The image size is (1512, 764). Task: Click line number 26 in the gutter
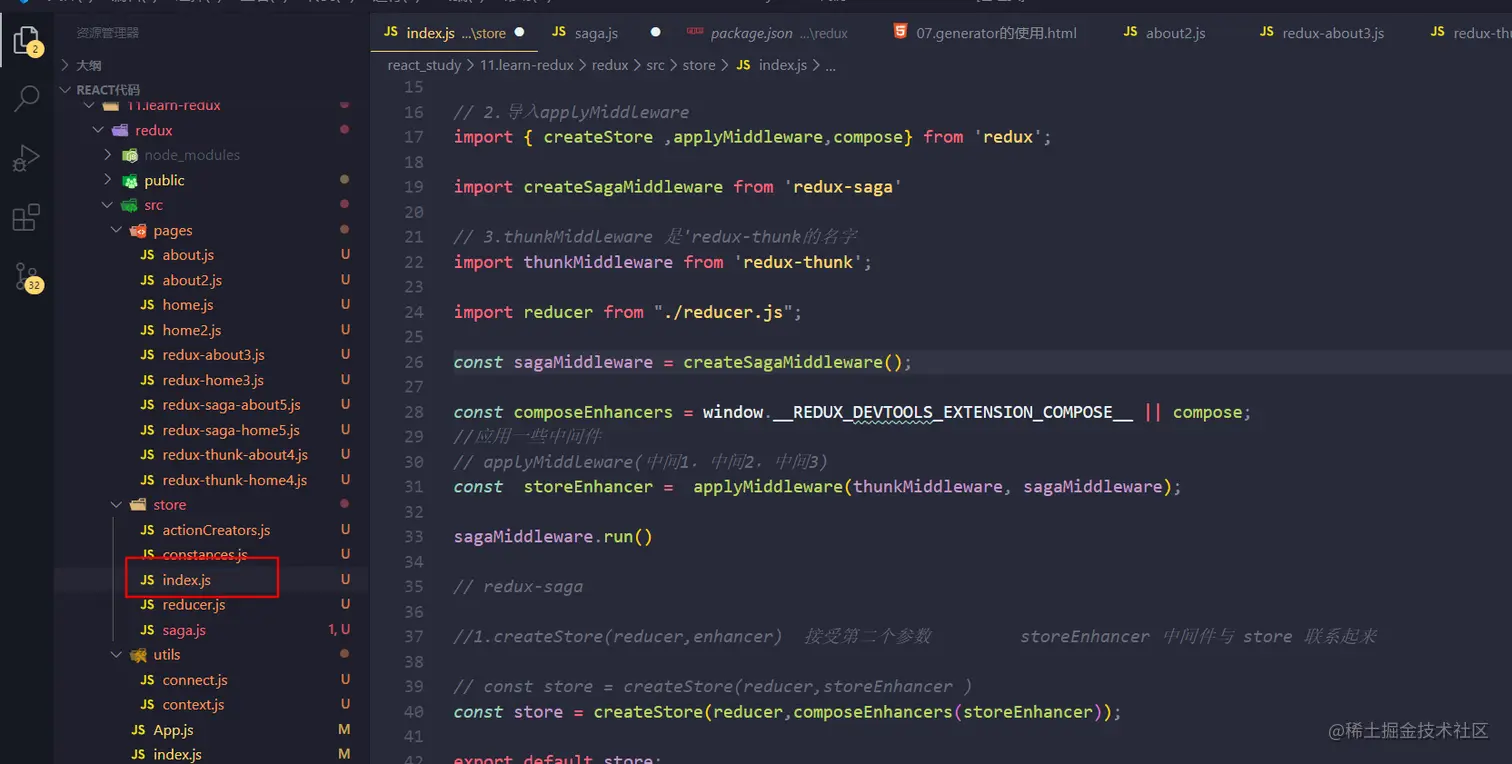pyautogui.click(x=414, y=362)
